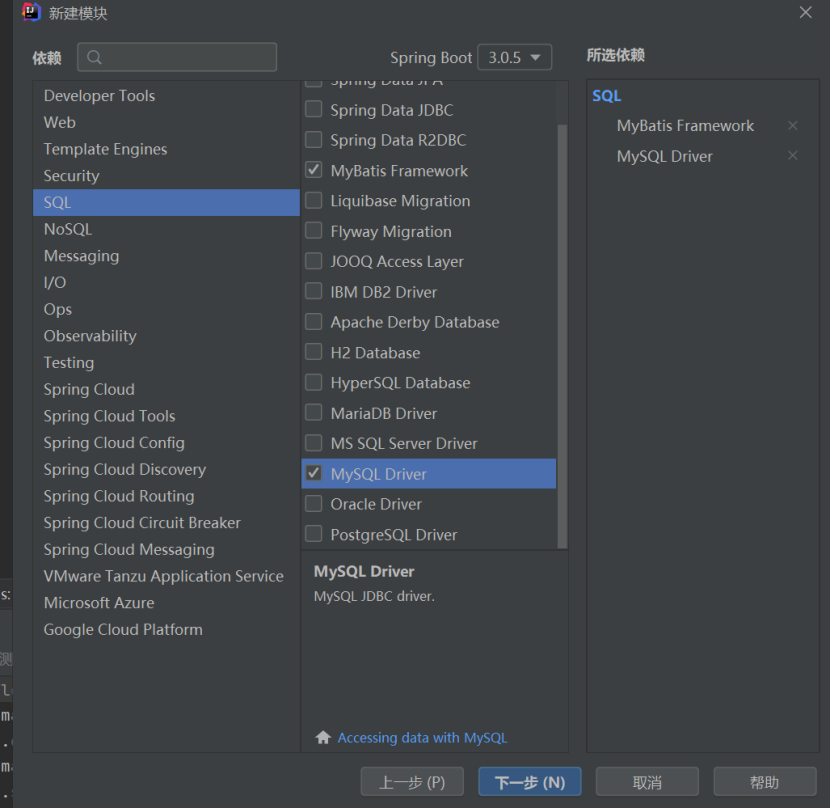
Task: Uncheck the MyBatis Framework checkbox
Action: coord(314,170)
